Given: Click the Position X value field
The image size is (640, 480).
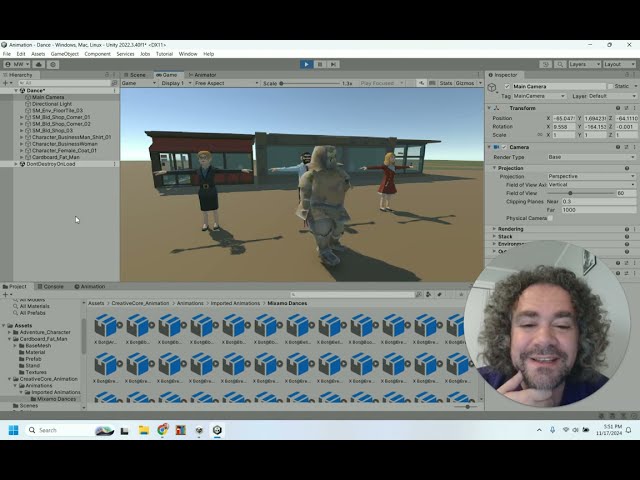Looking at the screenshot, I should [x=564, y=118].
